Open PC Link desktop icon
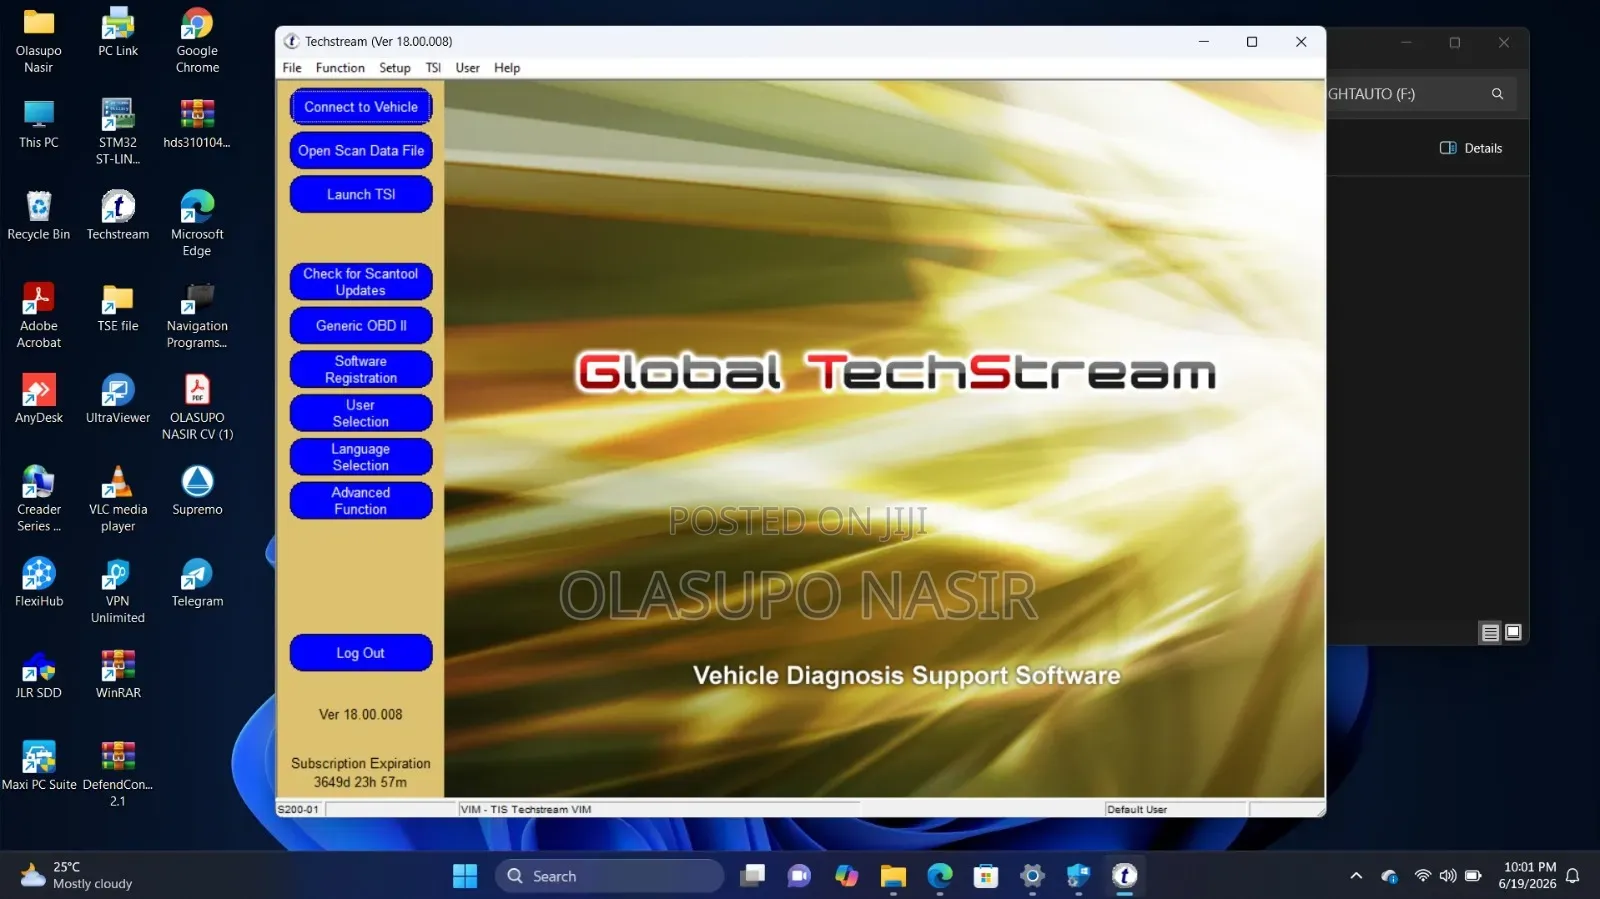Image resolution: width=1600 pixels, height=899 pixels. tap(118, 32)
